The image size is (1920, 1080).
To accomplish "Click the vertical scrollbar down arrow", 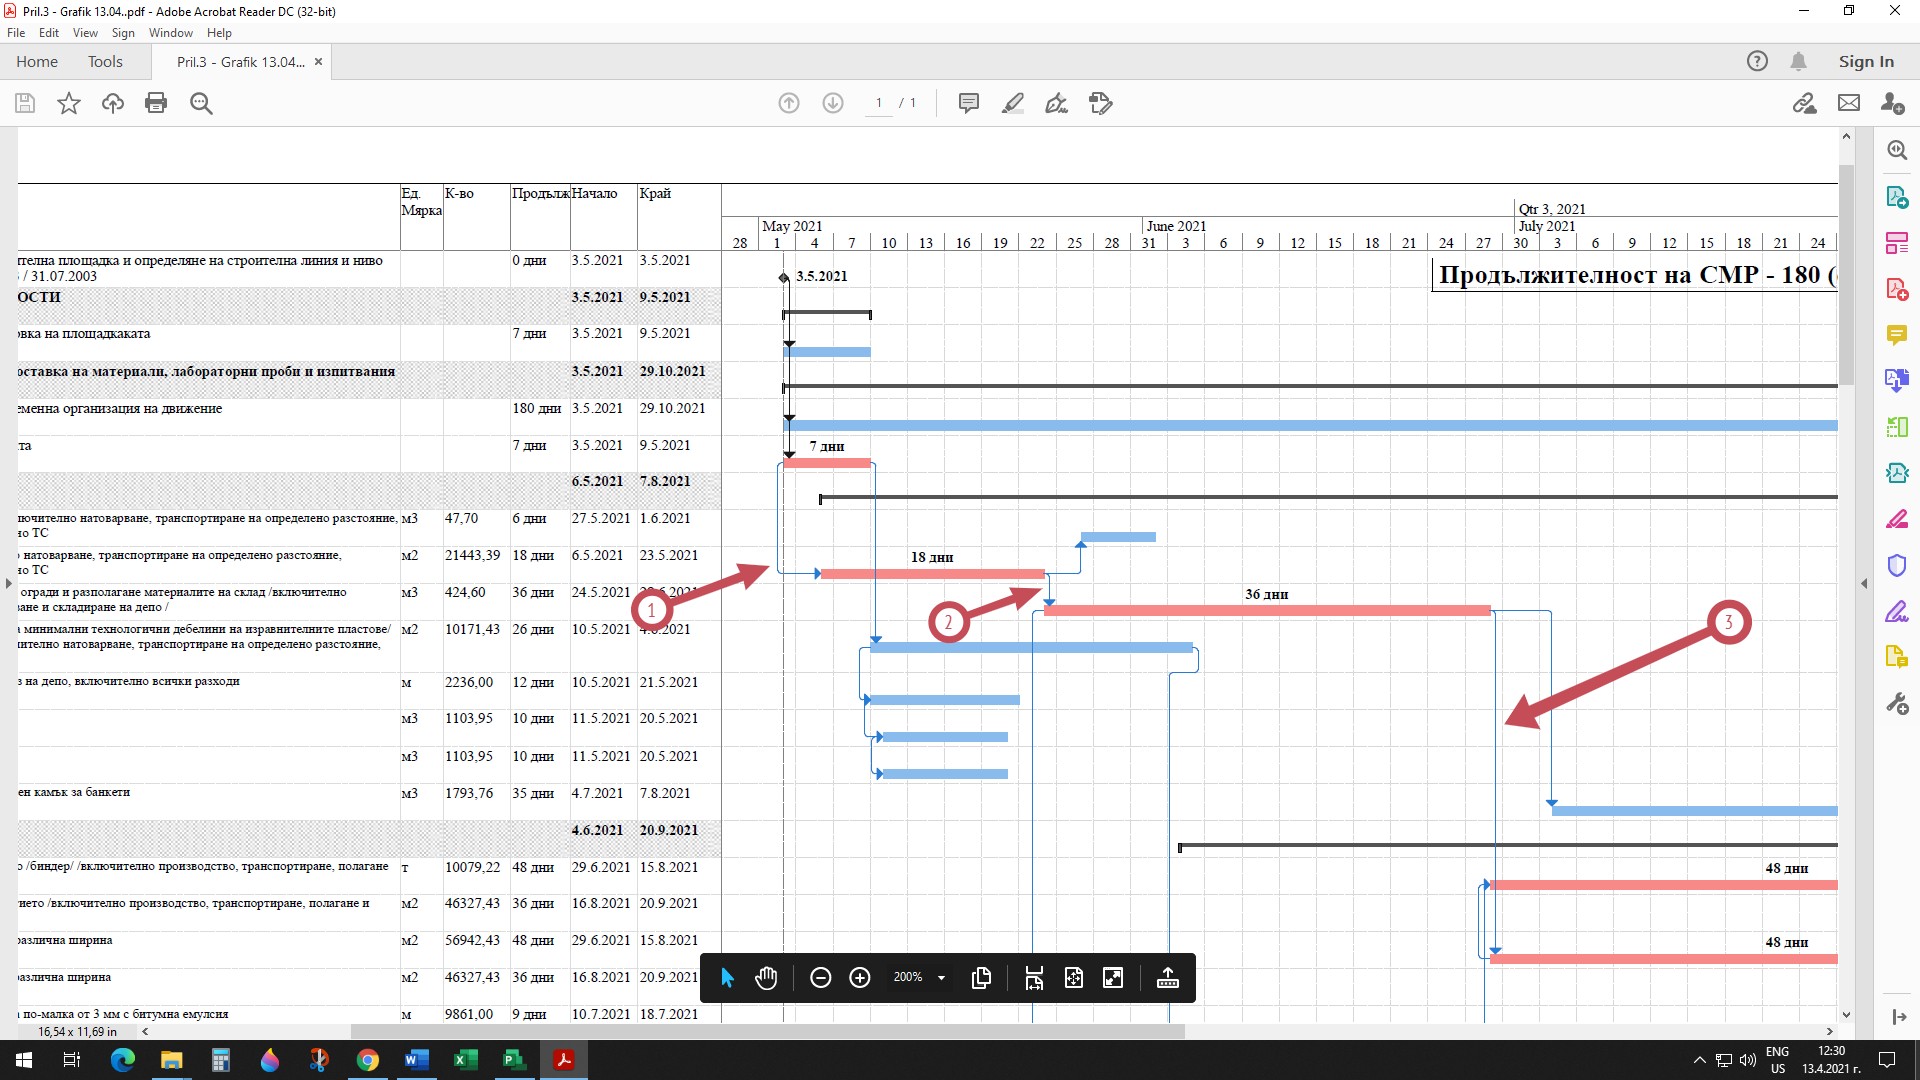I will [x=1846, y=1014].
